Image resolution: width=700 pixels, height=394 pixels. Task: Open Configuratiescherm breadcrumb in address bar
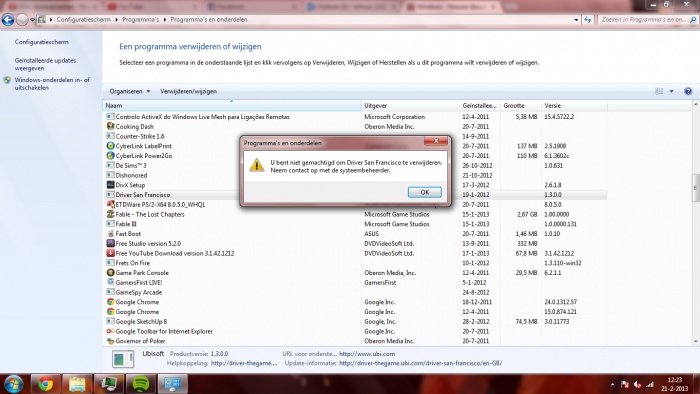tap(83, 20)
